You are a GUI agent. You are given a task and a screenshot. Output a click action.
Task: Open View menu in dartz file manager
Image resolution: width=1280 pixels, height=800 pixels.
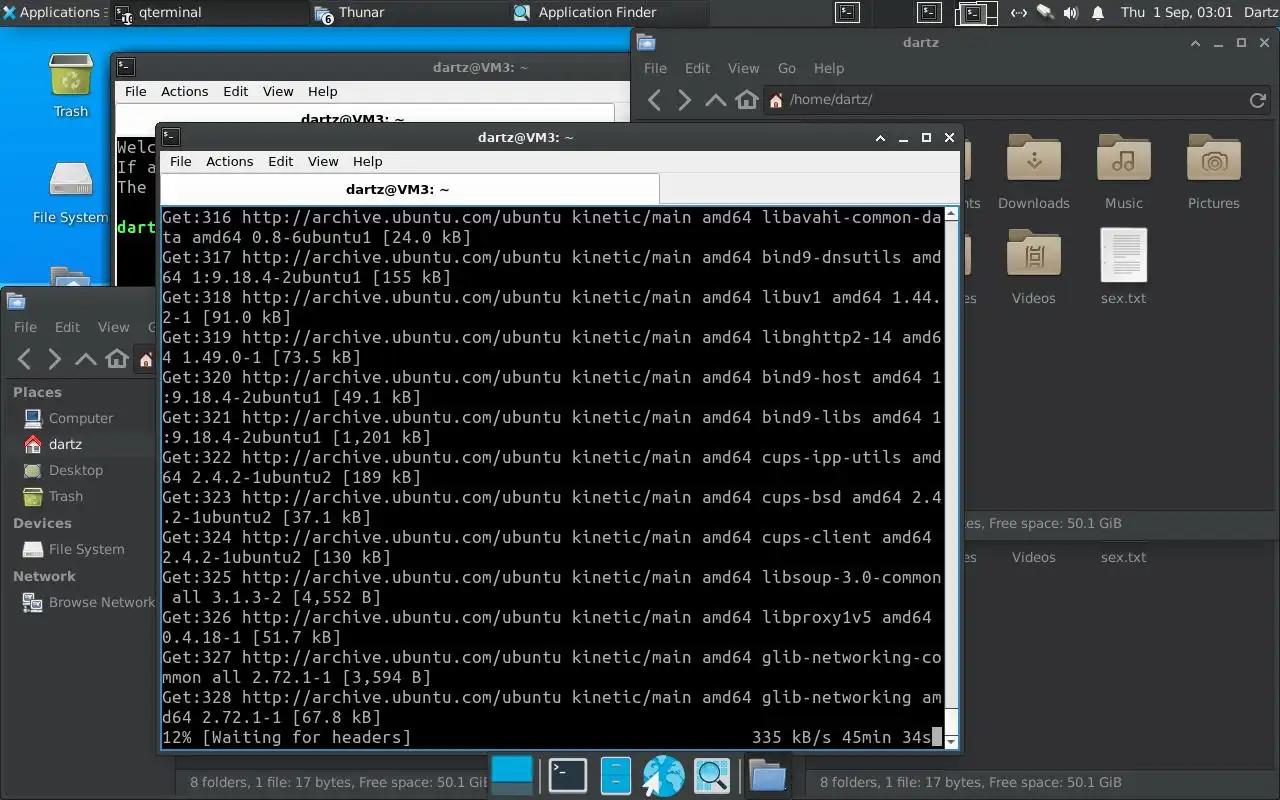[743, 68]
